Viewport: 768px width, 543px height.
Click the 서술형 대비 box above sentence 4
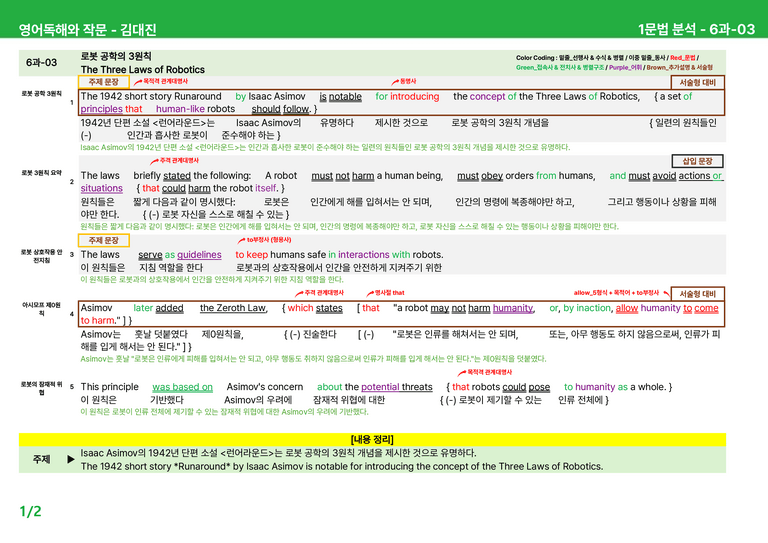(x=697, y=294)
